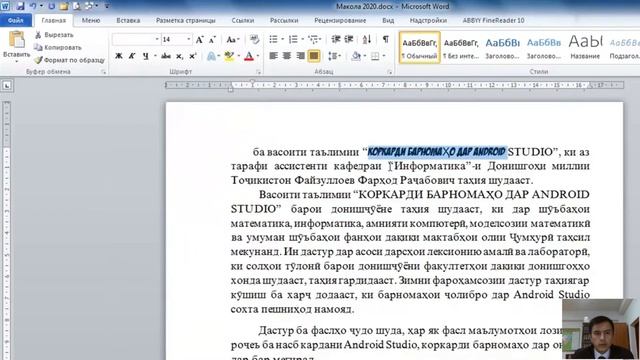640x360 pixels.
Task: Apply text highlight color
Action: (229, 56)
